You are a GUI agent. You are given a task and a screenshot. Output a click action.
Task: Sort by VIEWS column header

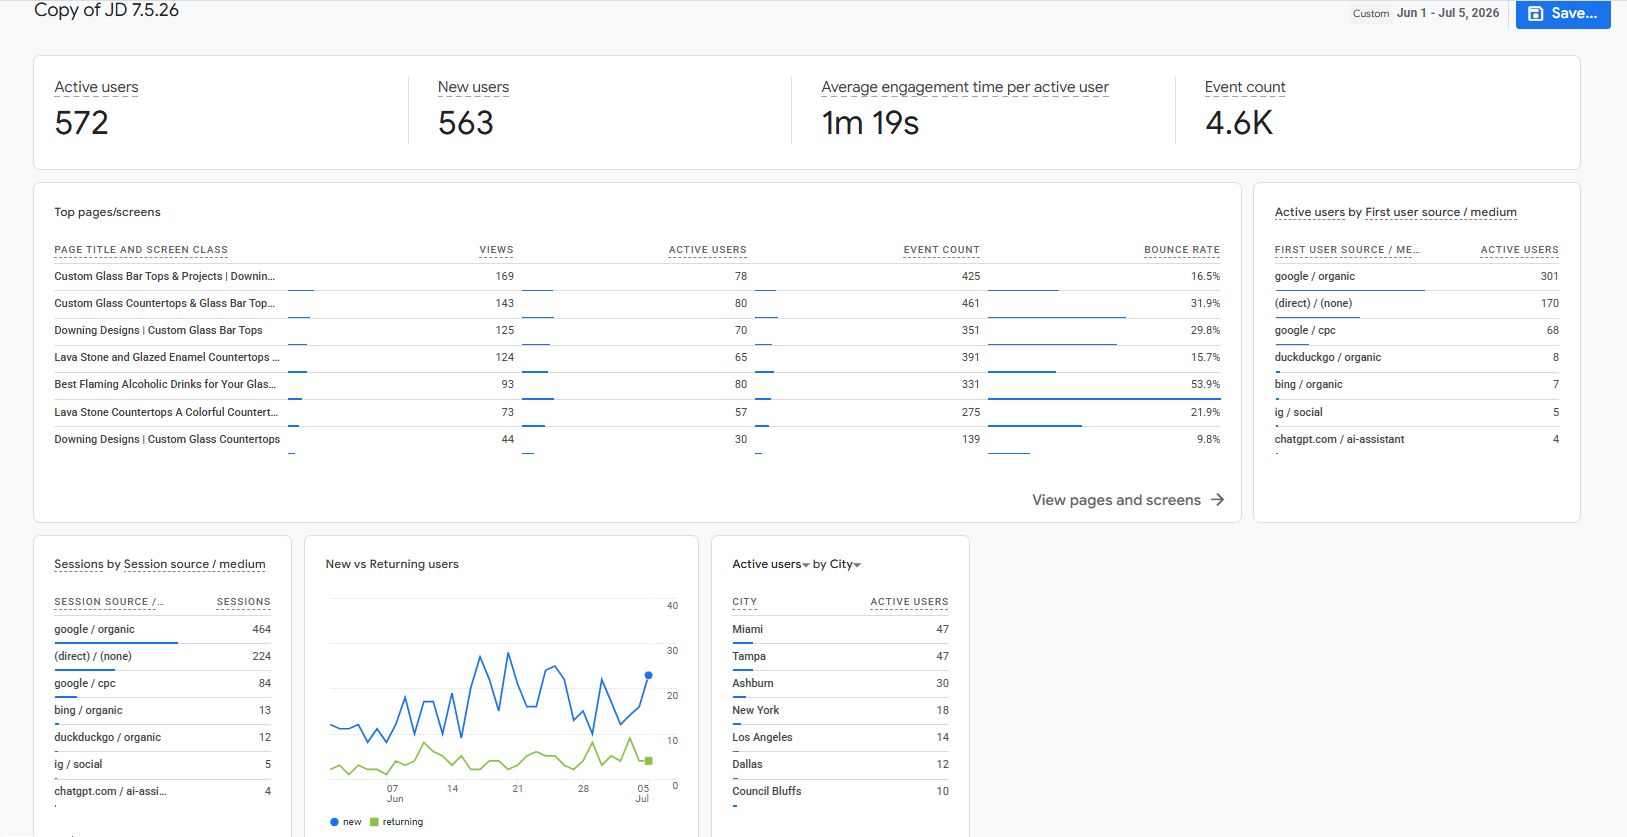tap(496, 250)
